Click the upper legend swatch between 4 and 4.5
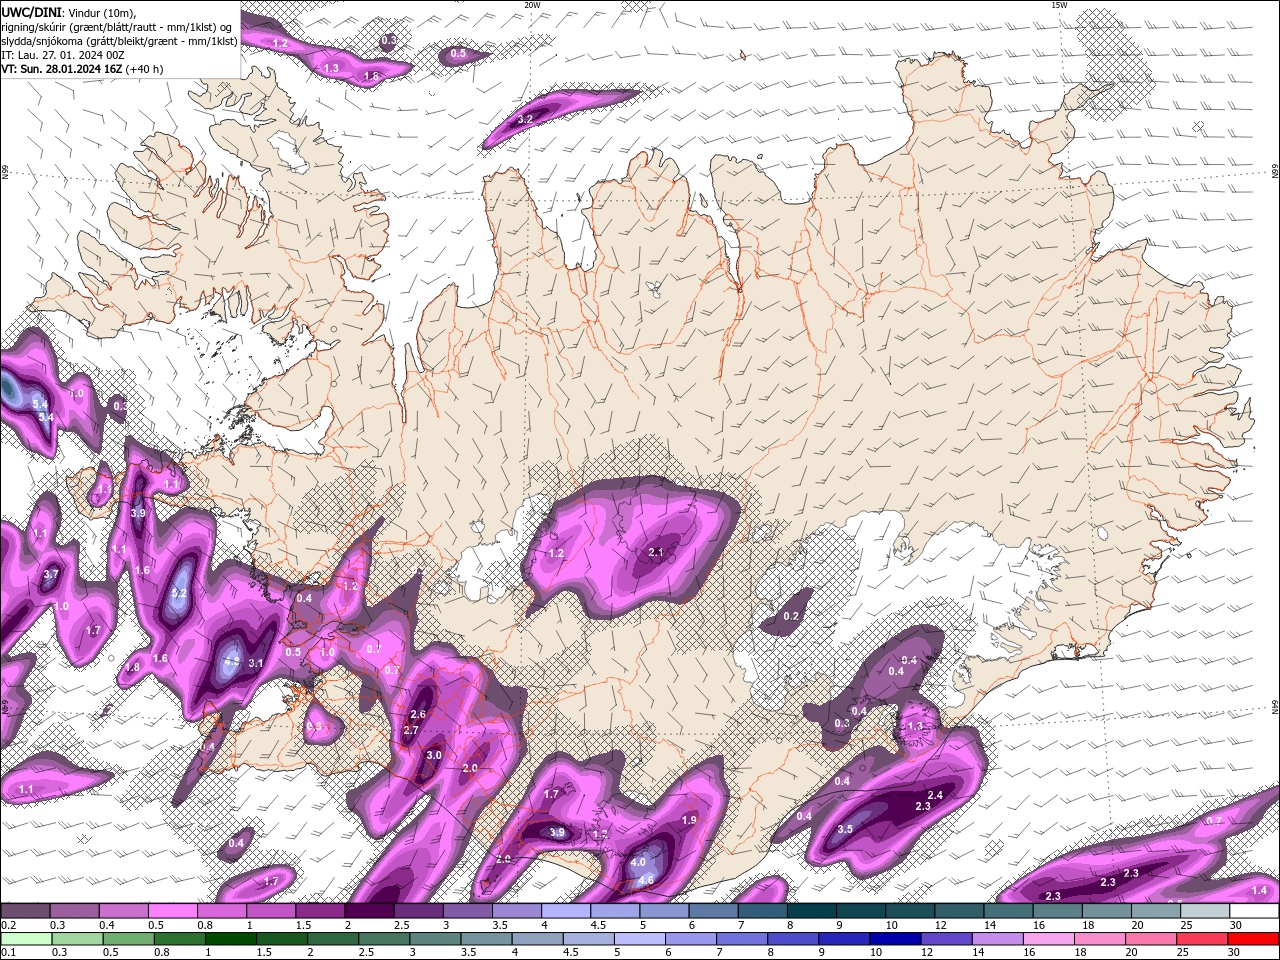This screenshot has width=1280, height=960. [566, 911]
